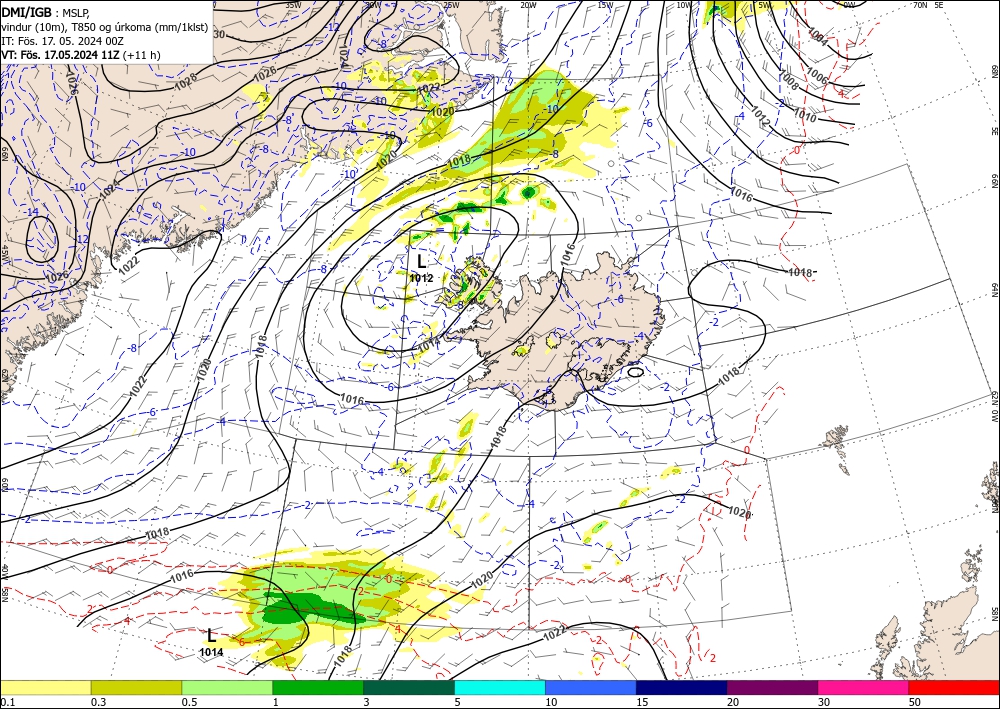Click the '-14' blue temperature label
Screen dimensions: 1000x709
pos(31,211)
